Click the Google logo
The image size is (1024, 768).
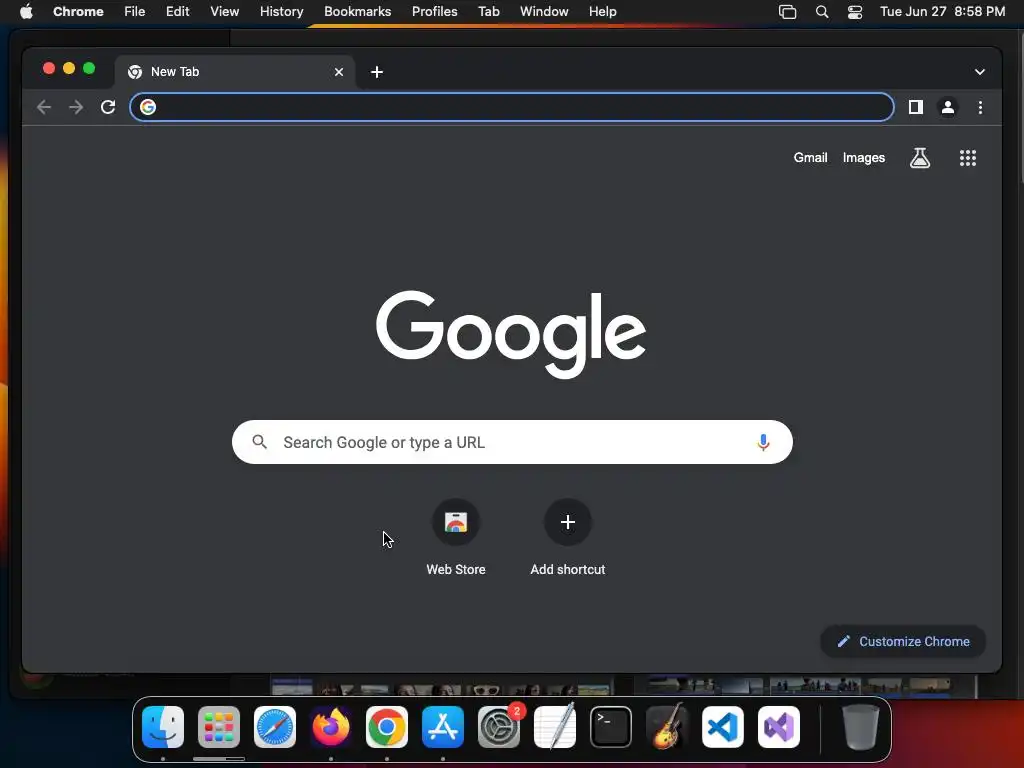511,334
